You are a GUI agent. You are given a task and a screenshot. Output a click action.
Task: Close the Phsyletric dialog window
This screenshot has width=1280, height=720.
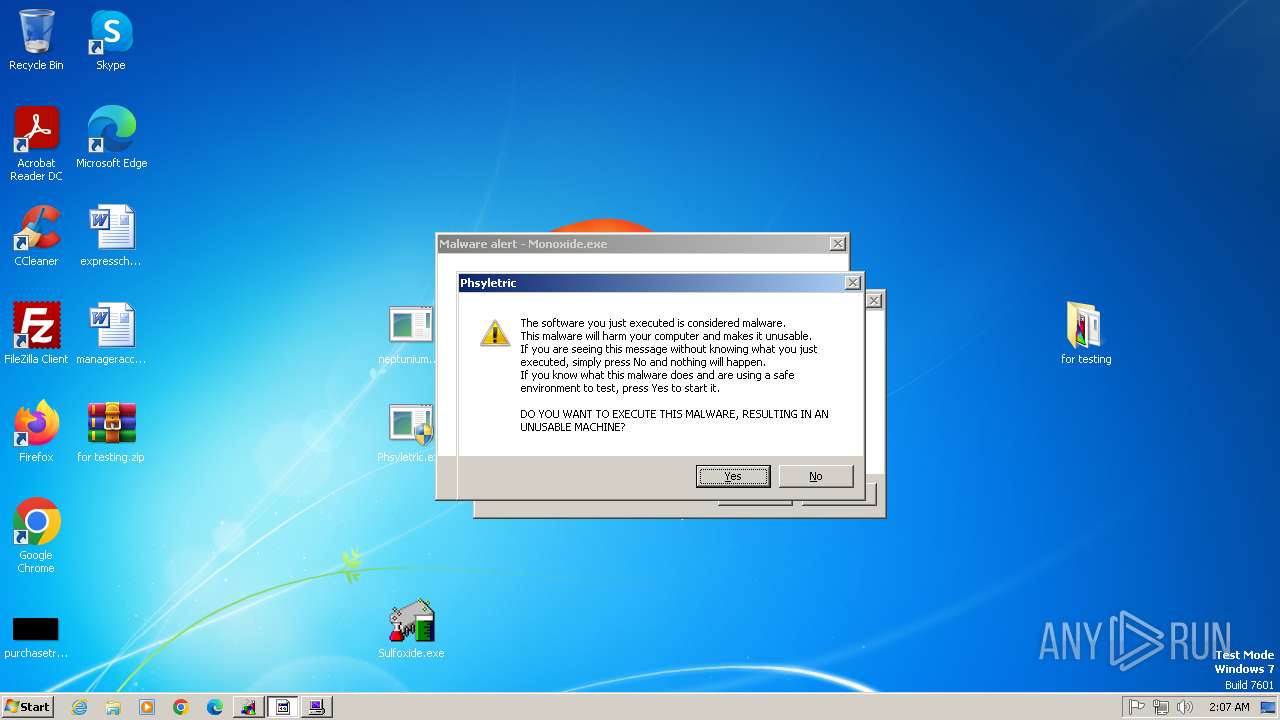coord(853,283)
